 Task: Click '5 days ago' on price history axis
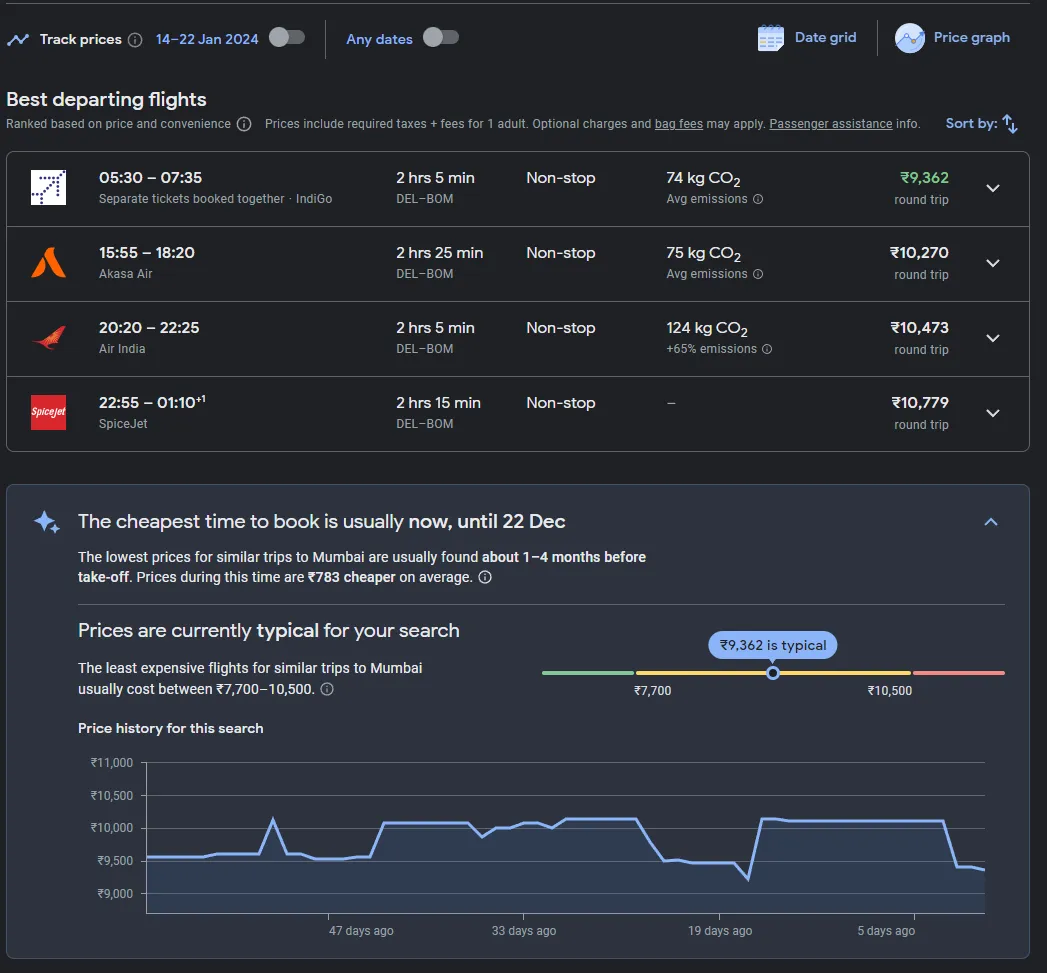pyautogui.click(x=886, y=930)
